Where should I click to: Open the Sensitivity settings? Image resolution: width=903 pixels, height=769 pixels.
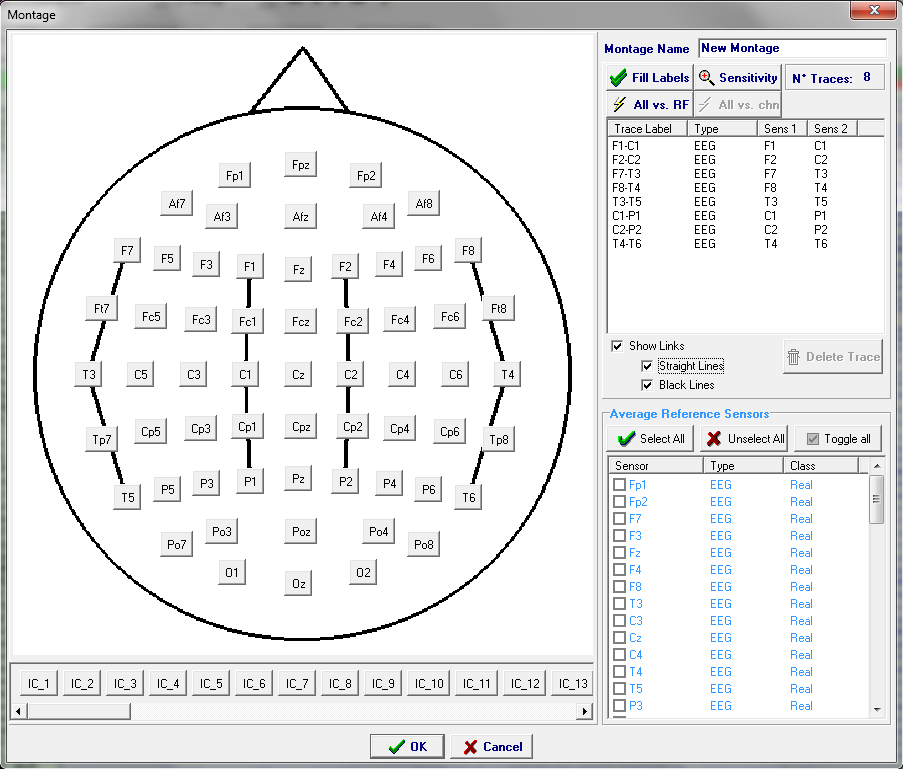738,78
